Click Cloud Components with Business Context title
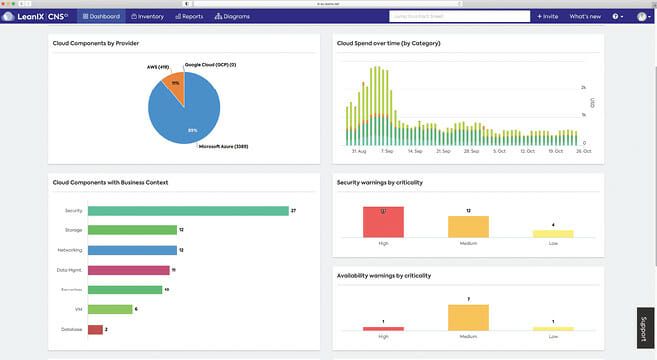 point(110,183)
